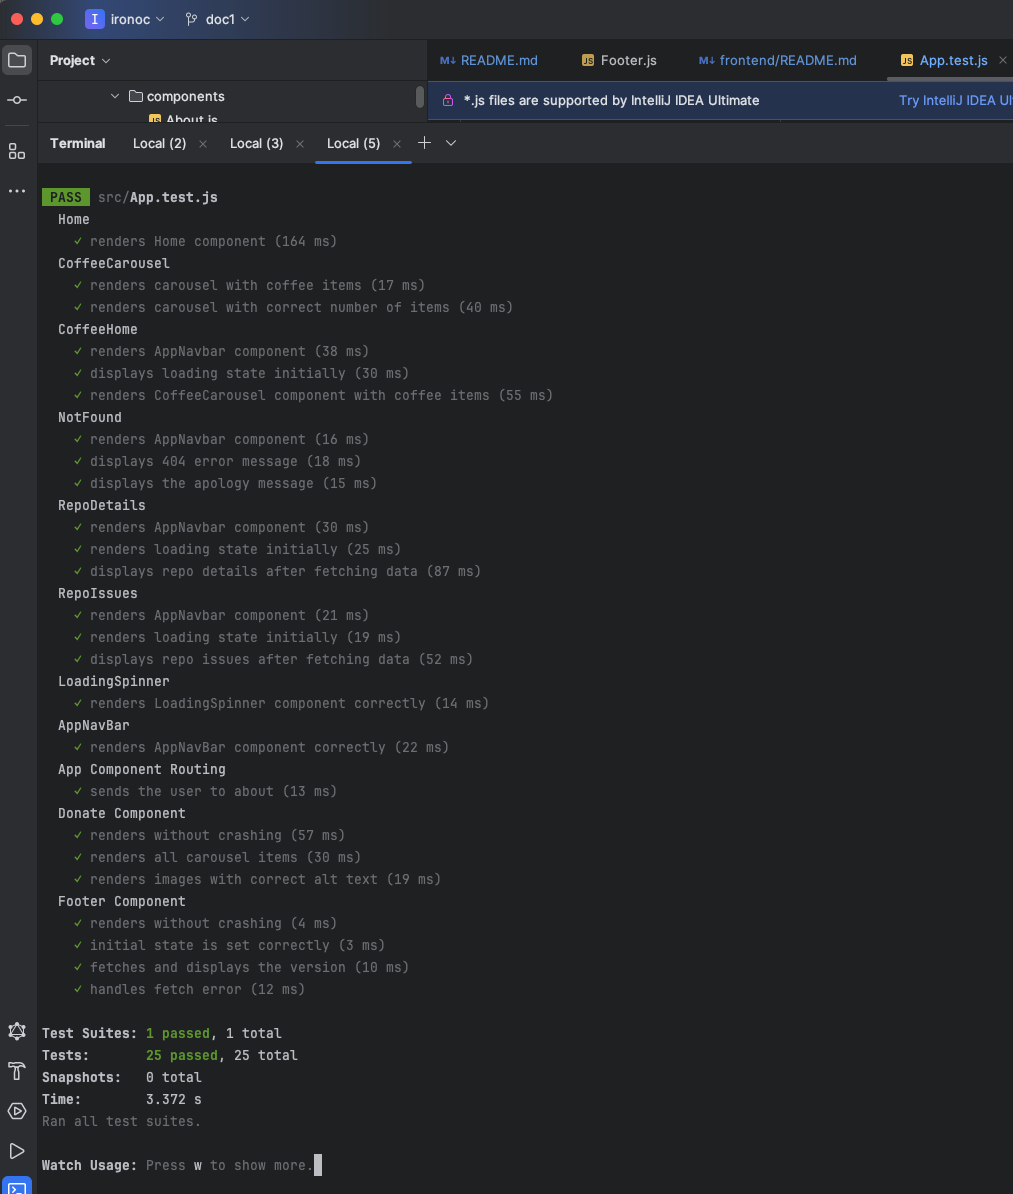Select the Local (5) terminal tab
This screenshot has width=1013, height=1194.
click(353, 143)
